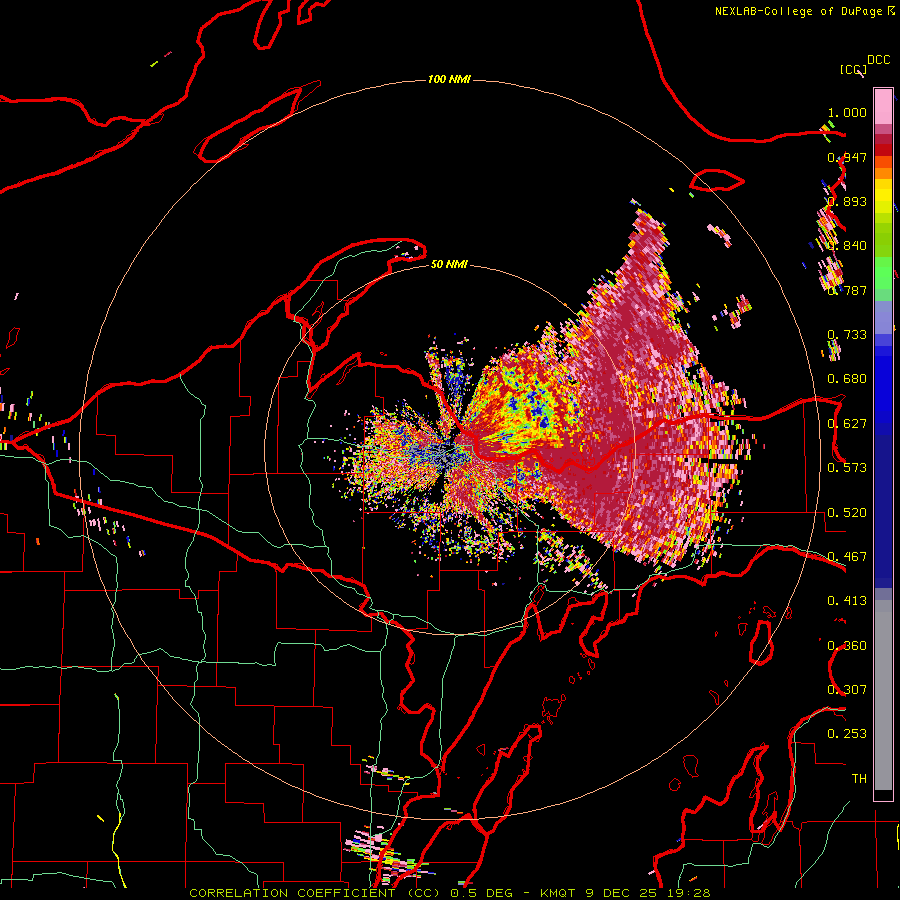The width and height of the screenshot is (900, 900).
Task: Click the 0.947 value on the color scale
Action: coord(847,157)
